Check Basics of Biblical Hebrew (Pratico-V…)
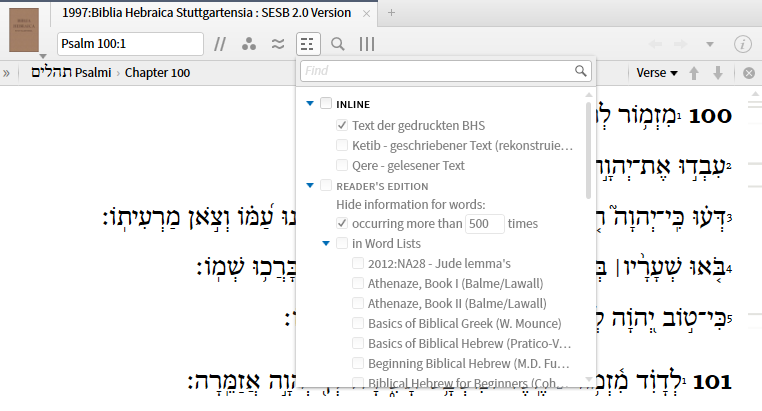The image size is (762, 411). pyautogui.click(x=358, y=343)
